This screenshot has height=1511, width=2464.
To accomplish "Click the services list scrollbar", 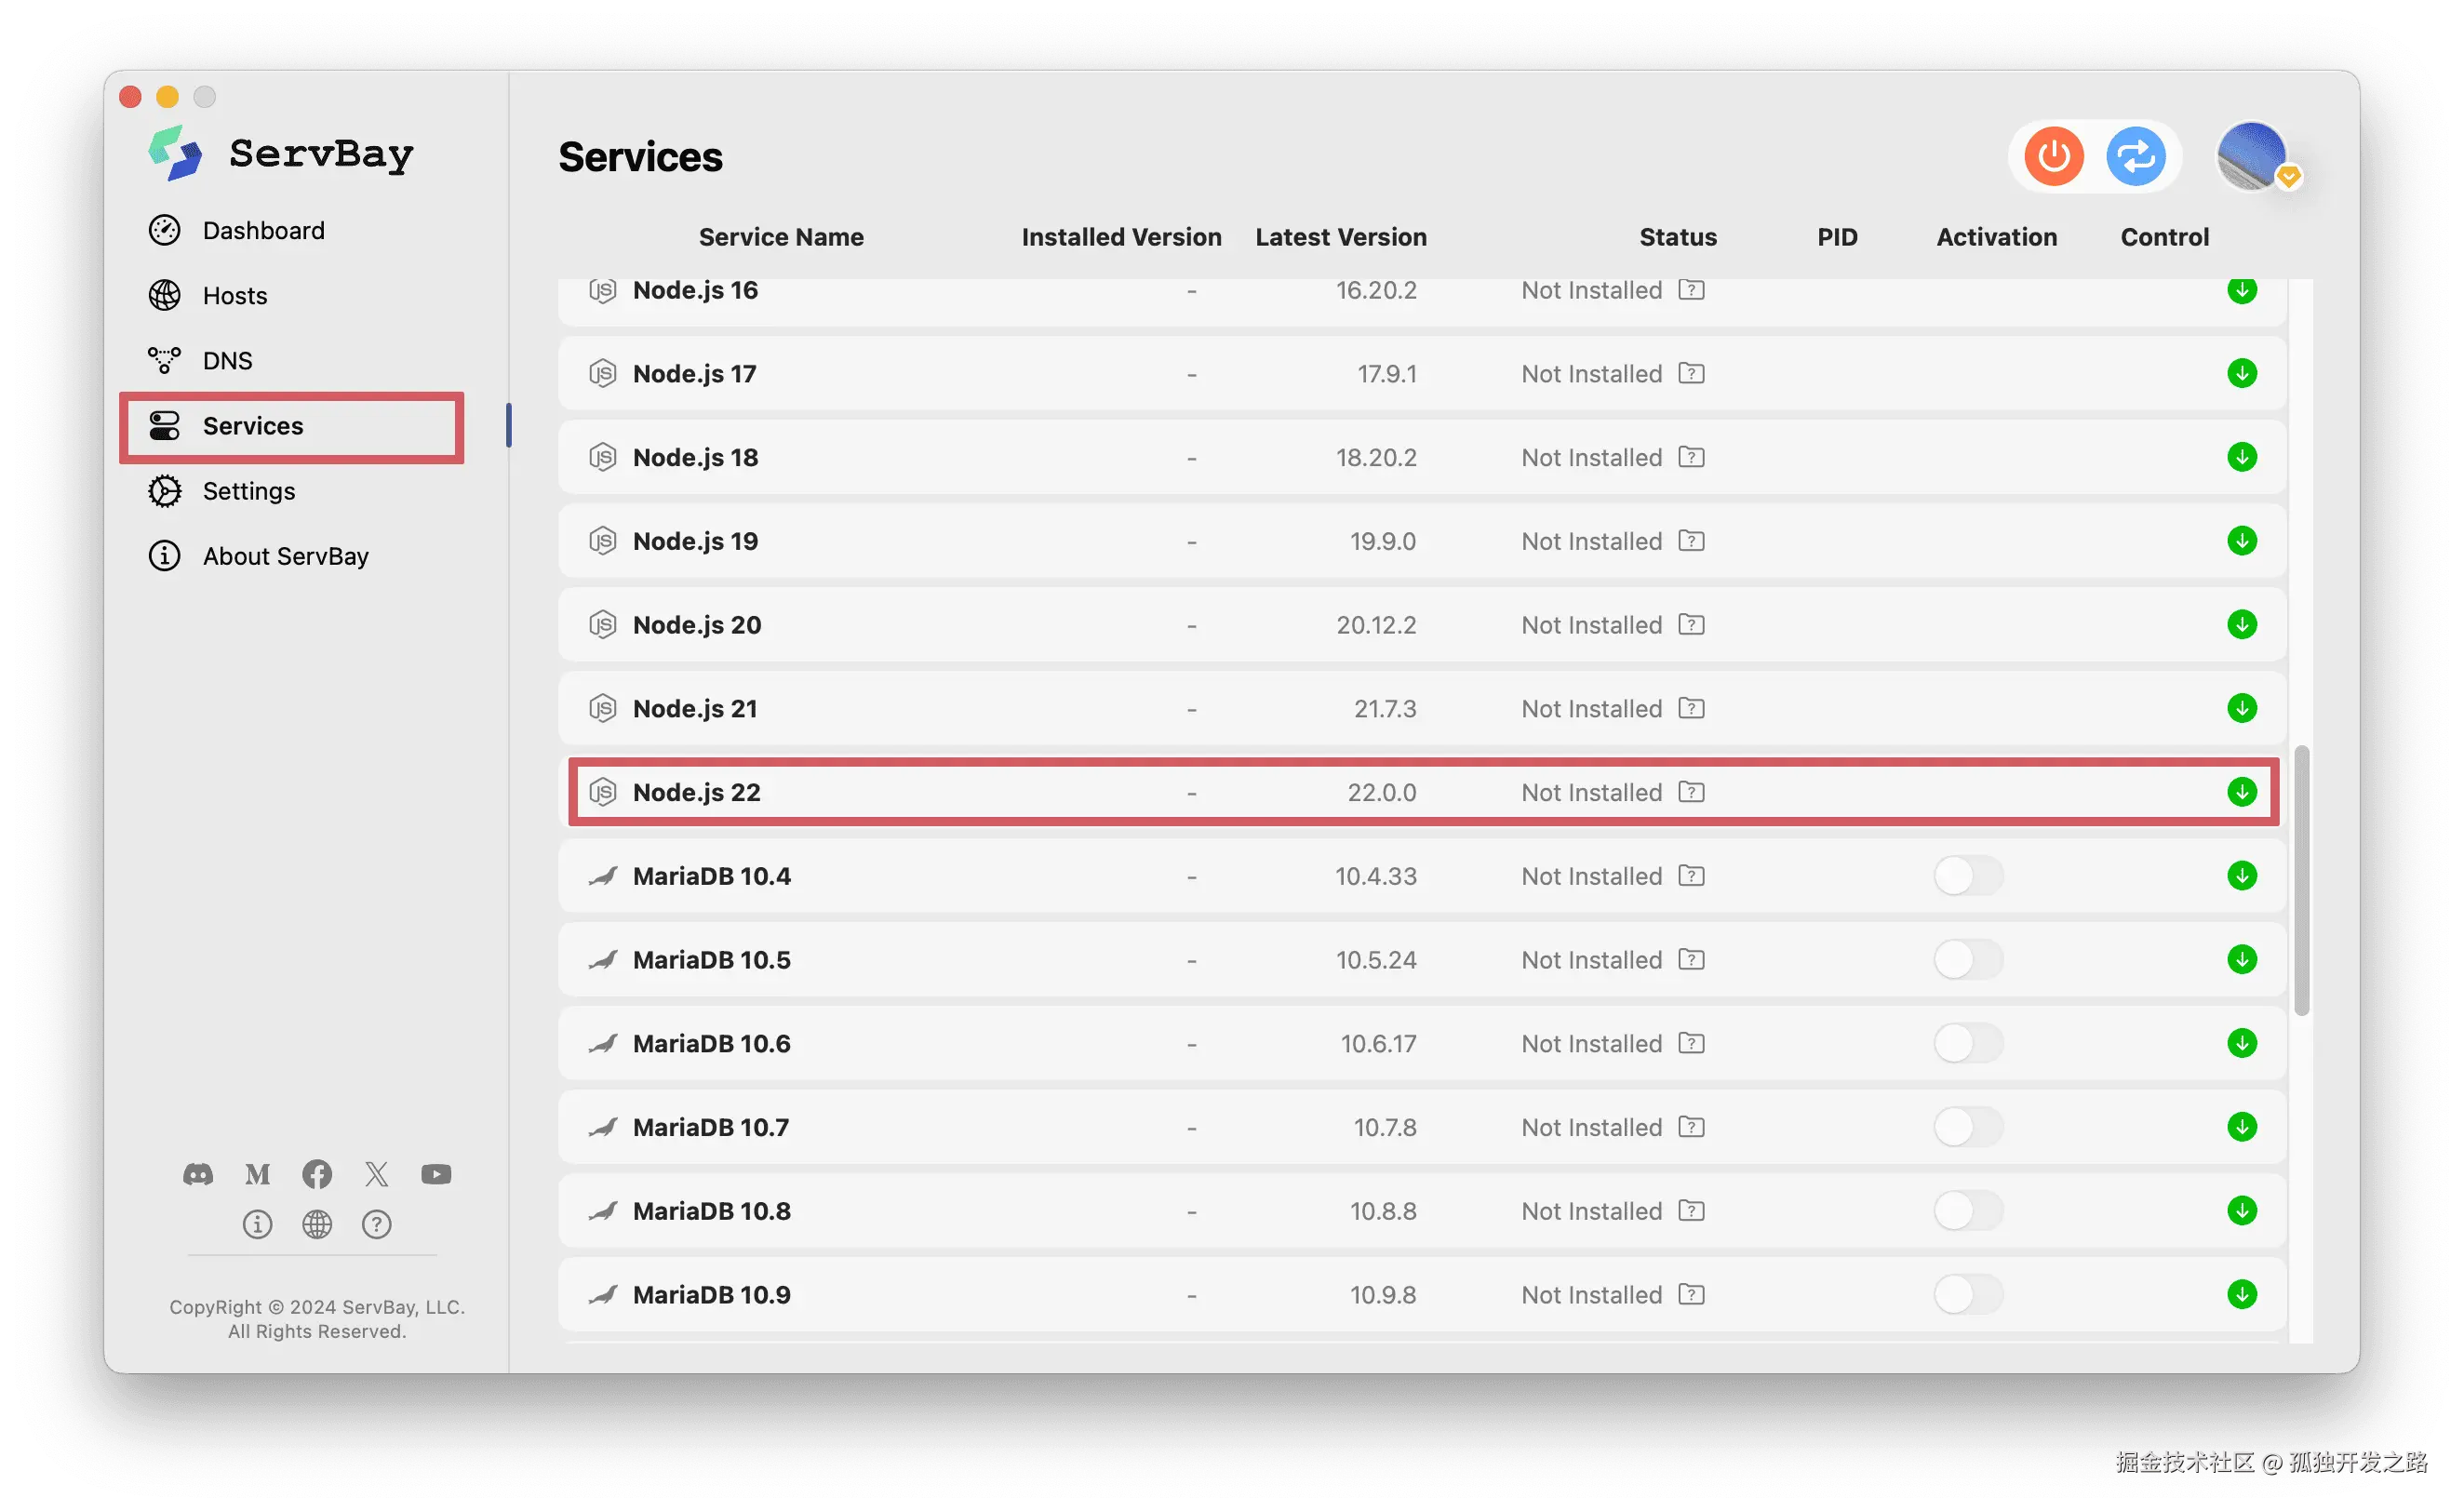I will coord(2300,880).
